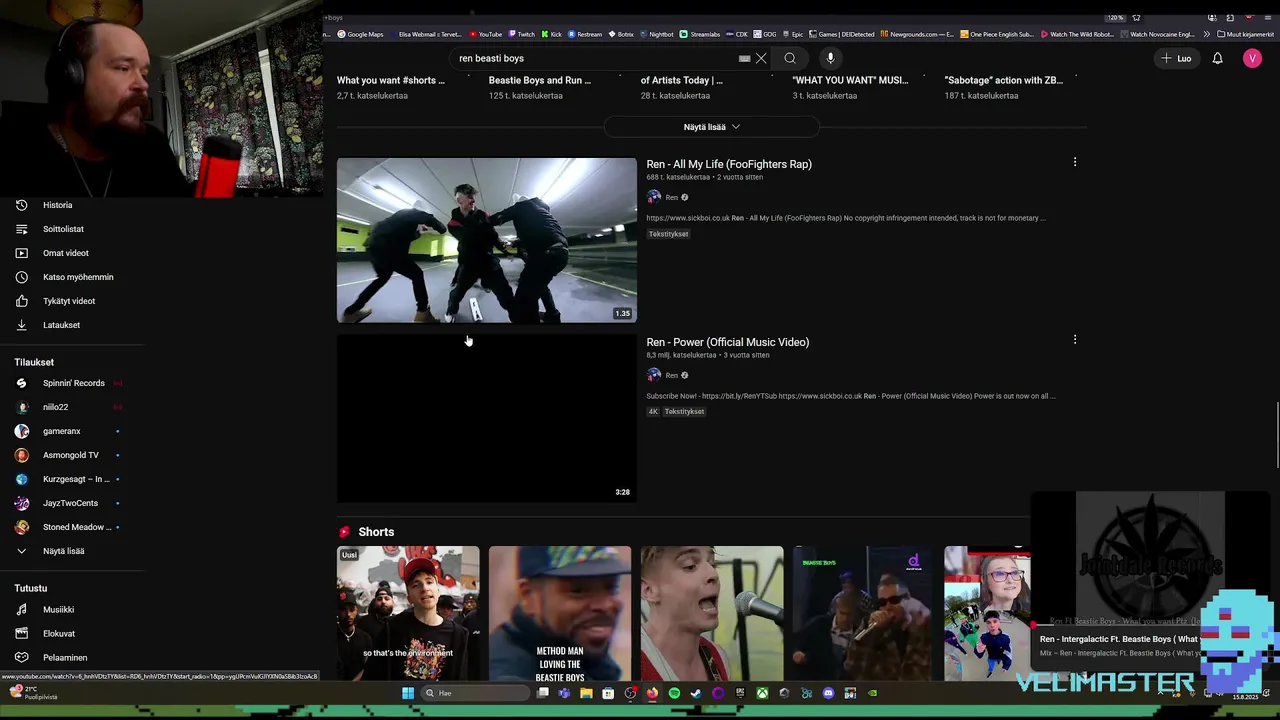Open 'Beastie Boys and Run ...' video title

pyautogui.click(x=540, y=80)
